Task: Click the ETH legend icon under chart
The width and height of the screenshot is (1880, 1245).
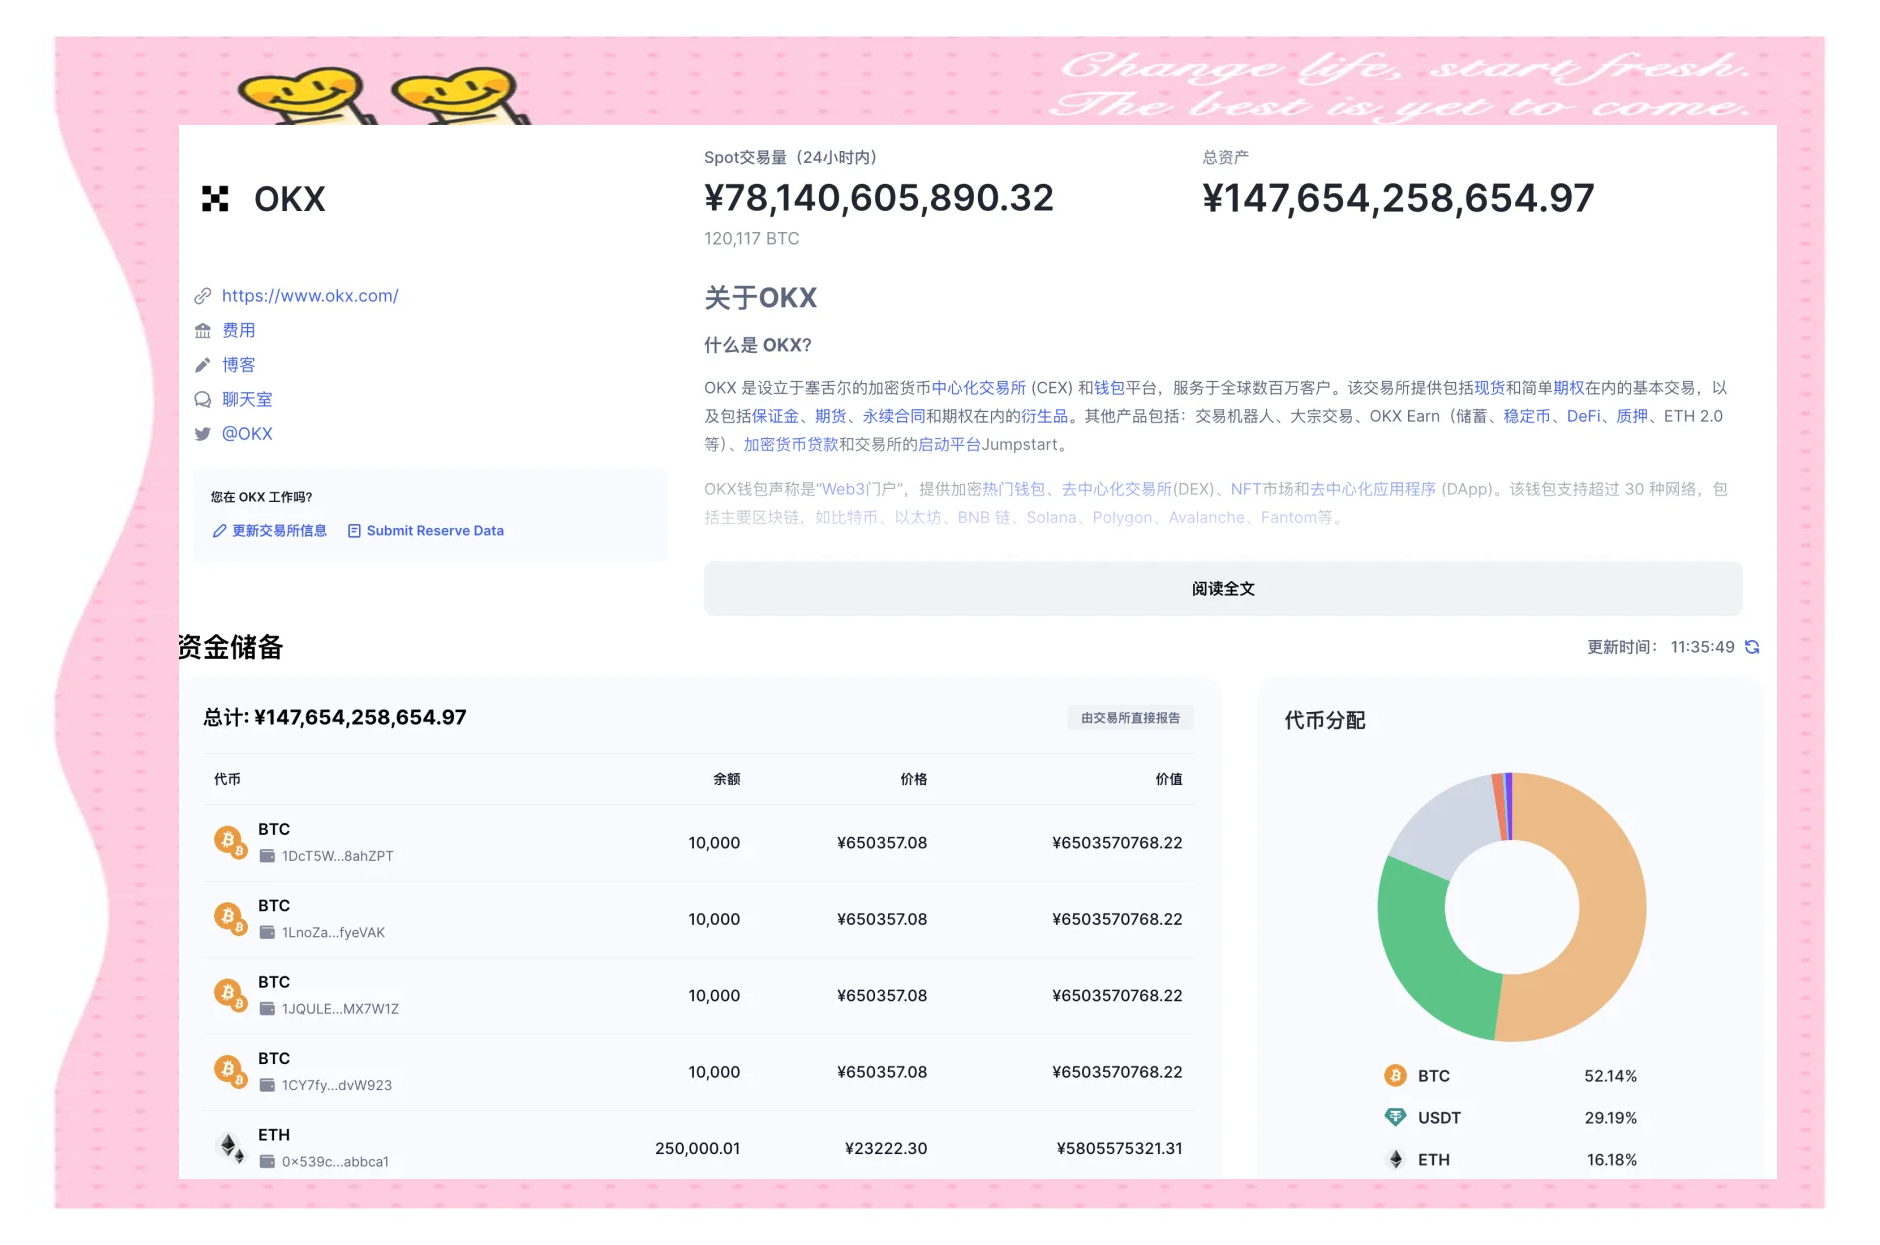Action: coord(1395,1159)
